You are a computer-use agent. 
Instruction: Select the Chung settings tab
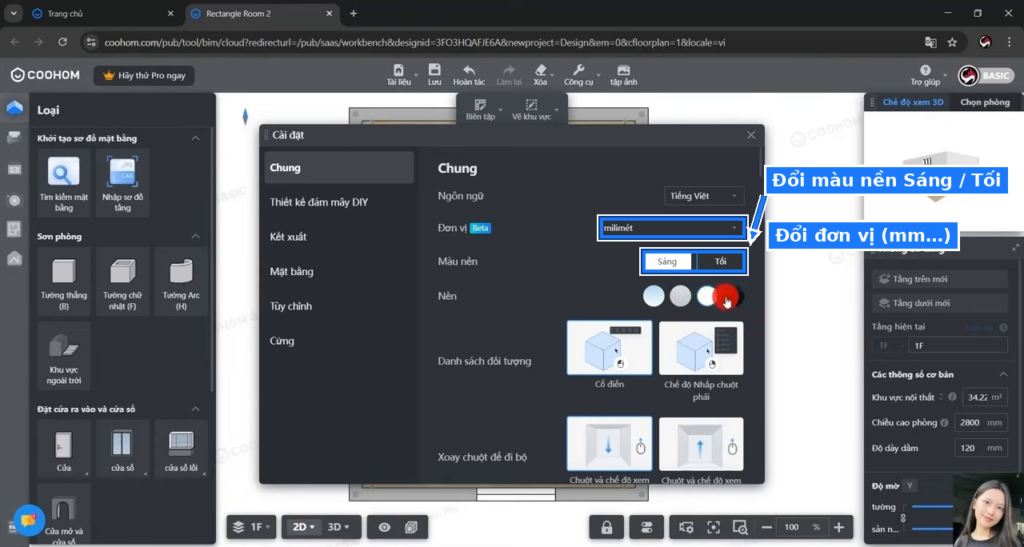[339, 168]
